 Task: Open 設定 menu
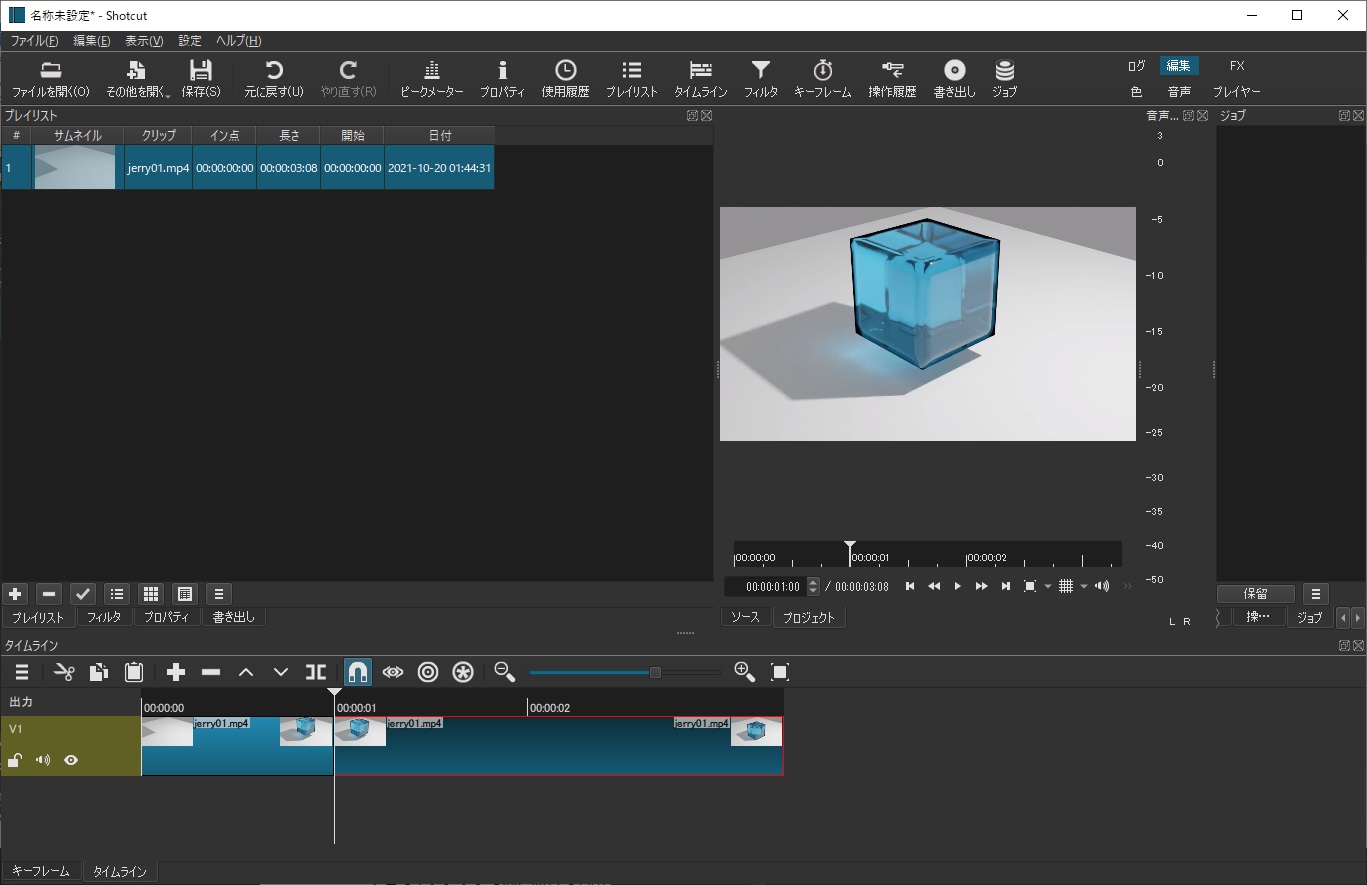(x=190, y=41)
